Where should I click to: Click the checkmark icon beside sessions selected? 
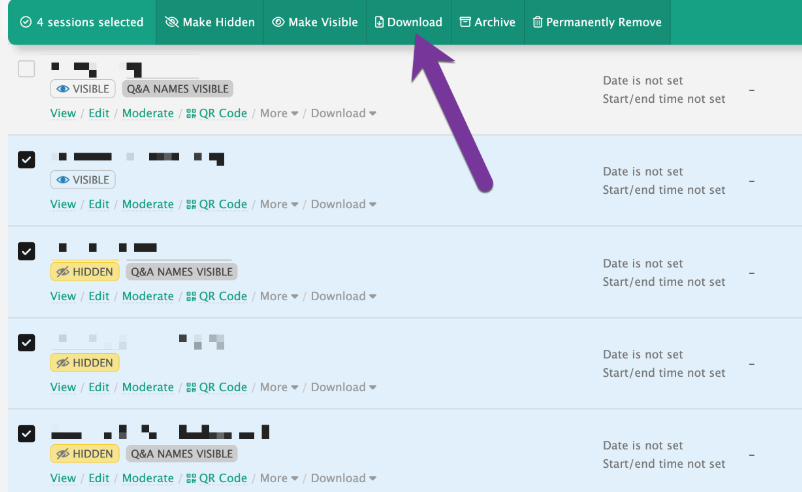(x=25, y=22)
